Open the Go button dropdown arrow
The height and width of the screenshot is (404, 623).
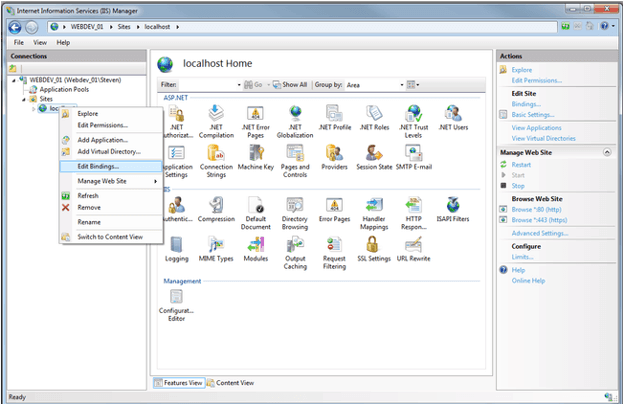[x=268, y=85]
